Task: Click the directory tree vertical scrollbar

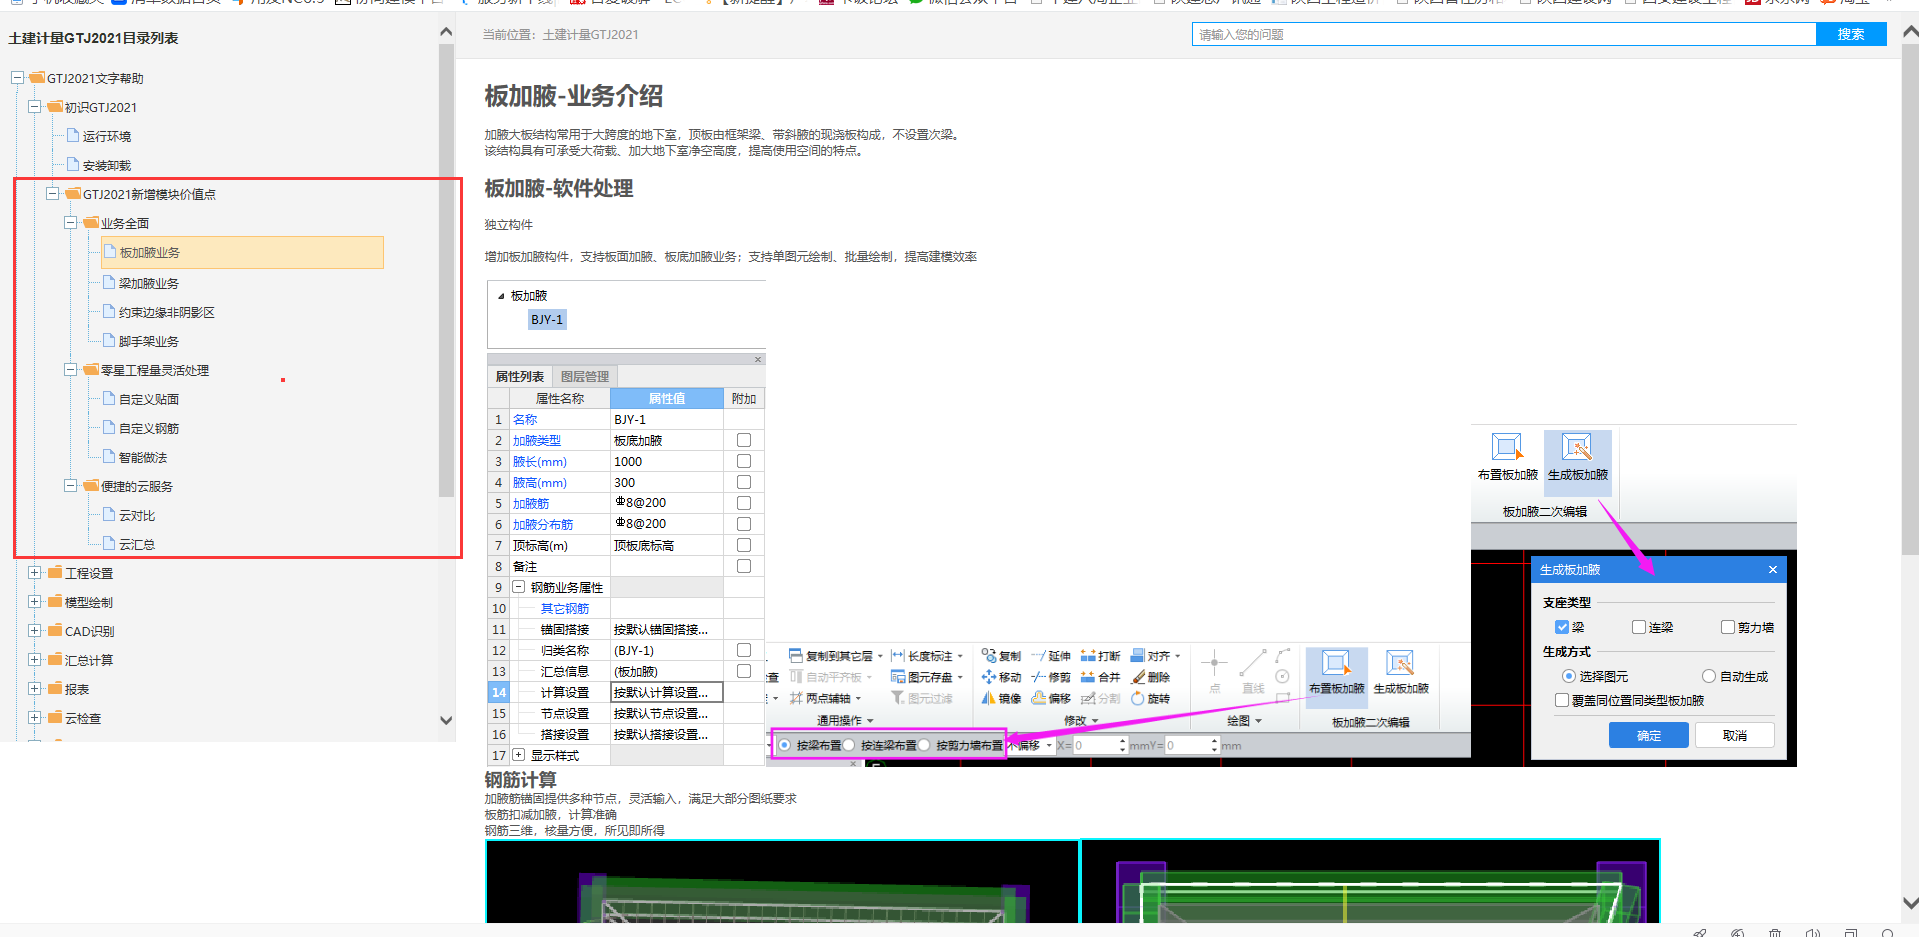Action: point(446,270)
